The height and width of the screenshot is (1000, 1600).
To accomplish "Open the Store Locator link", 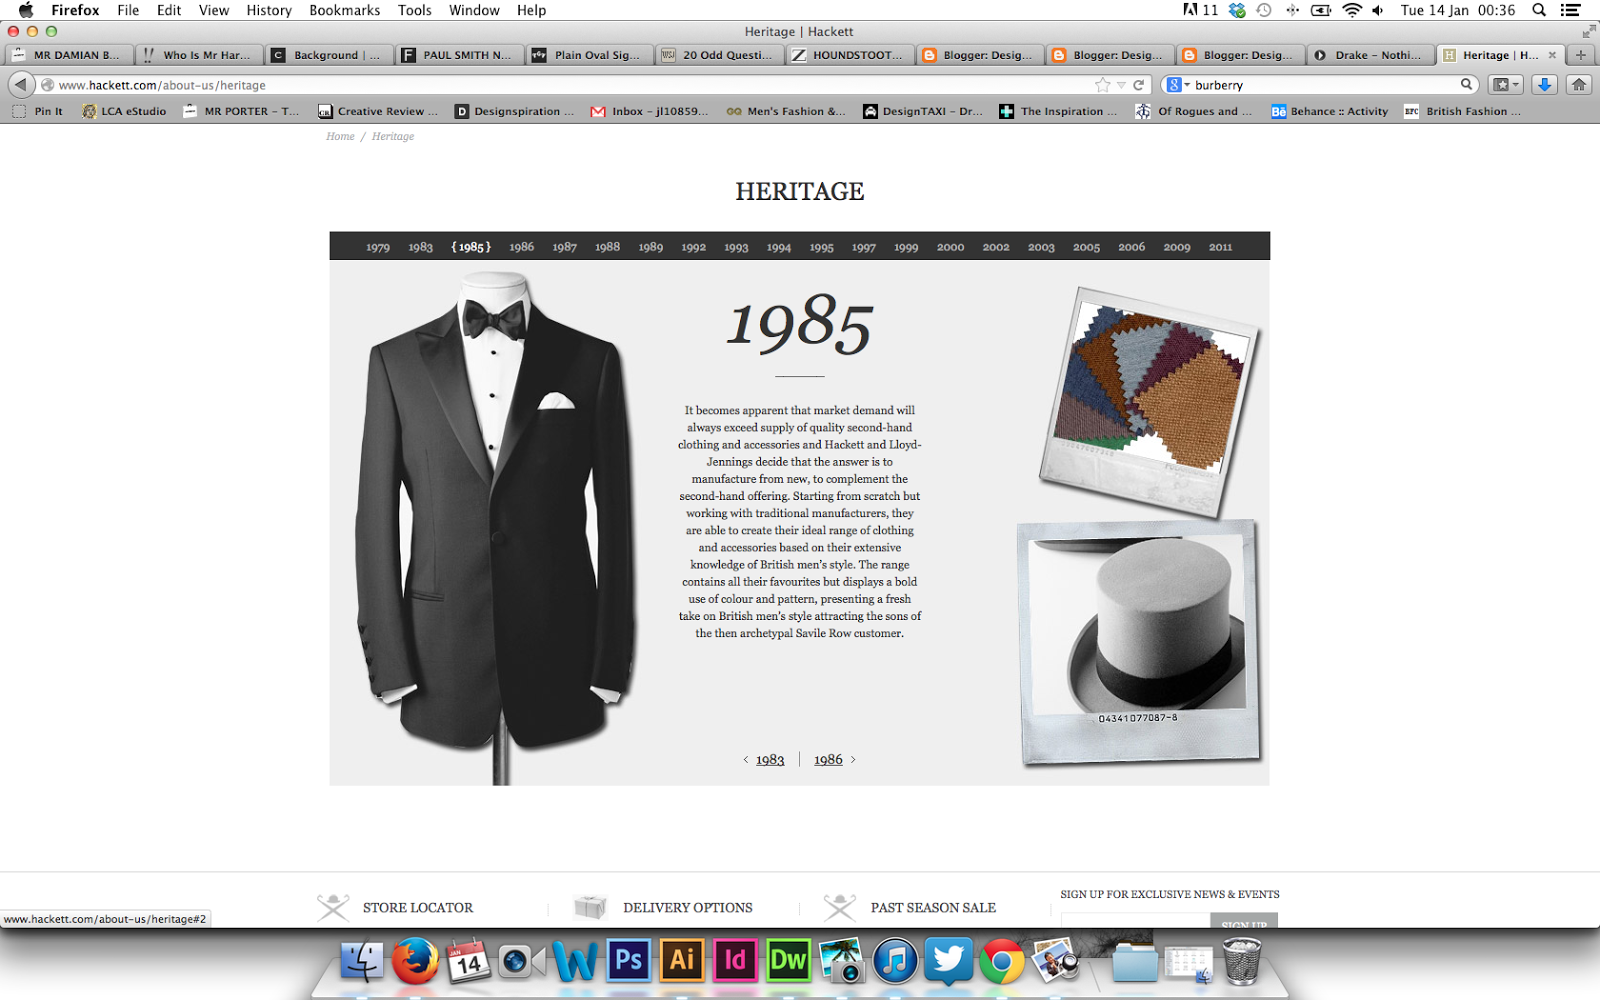I will coord(418,908).
